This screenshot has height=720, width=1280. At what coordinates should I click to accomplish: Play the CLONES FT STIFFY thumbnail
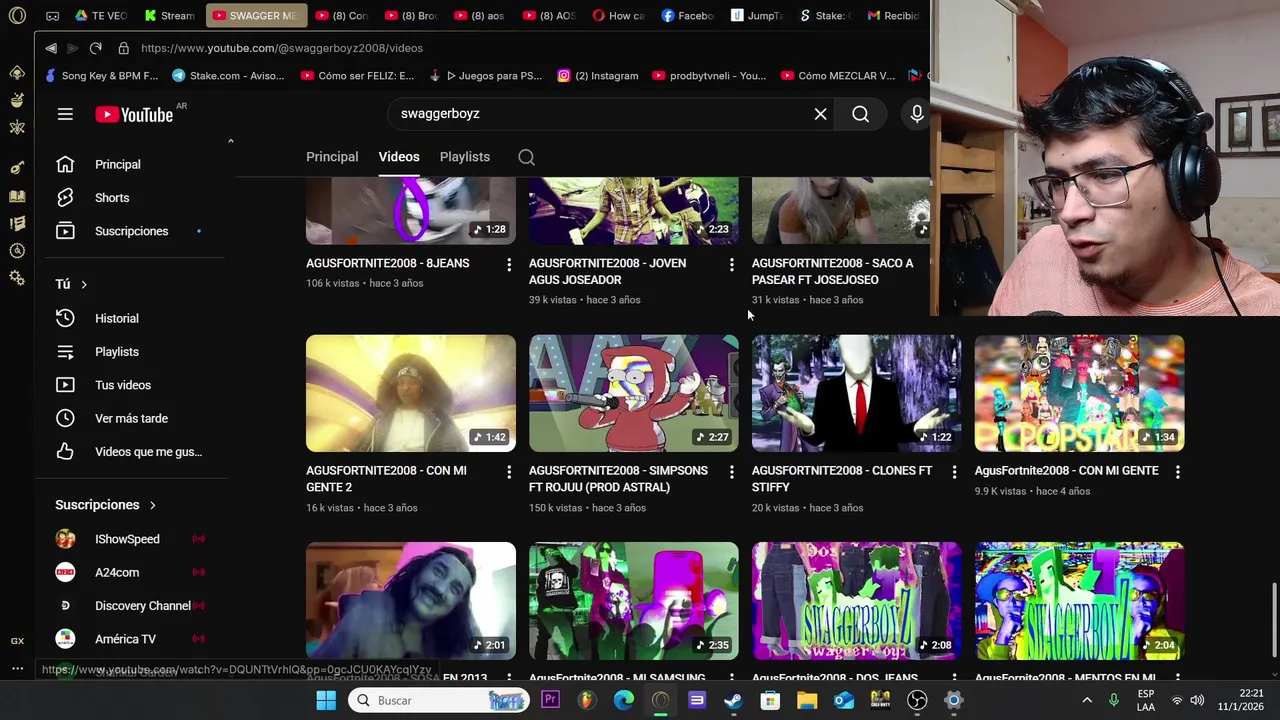pos(857,393)
